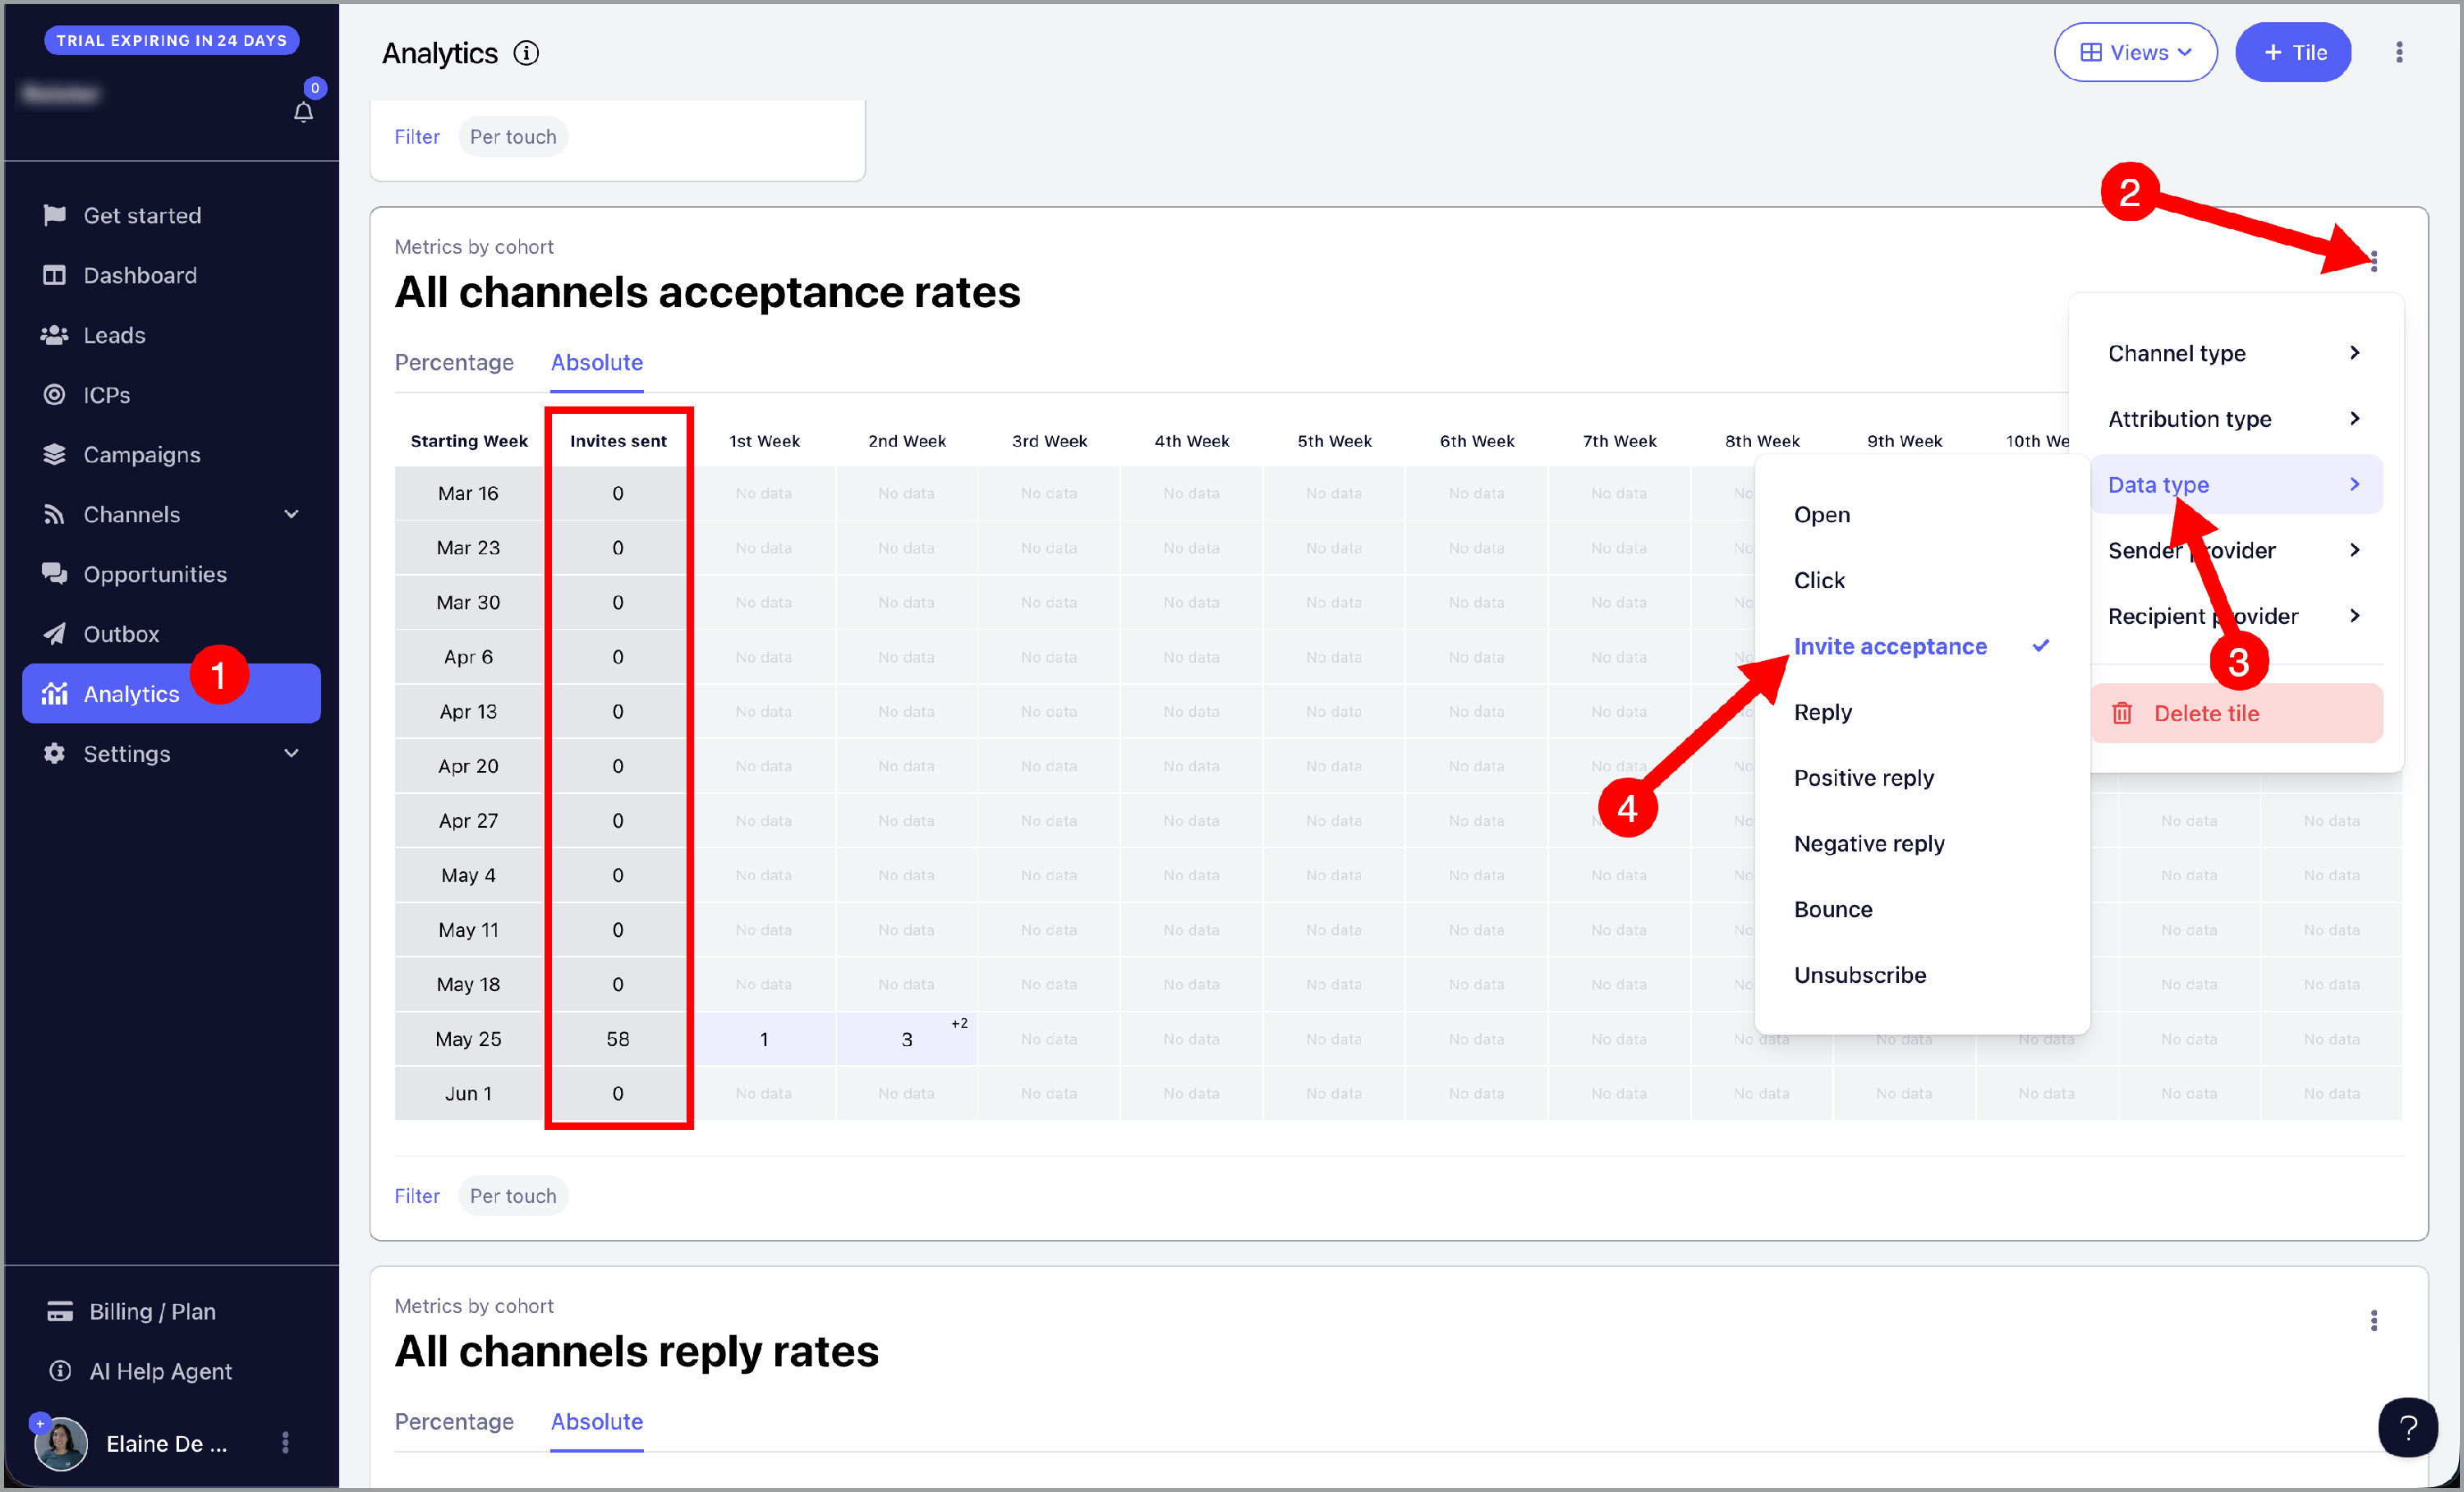Click the Channels feed icon
2464x1492 pixels.
point(54,514)
